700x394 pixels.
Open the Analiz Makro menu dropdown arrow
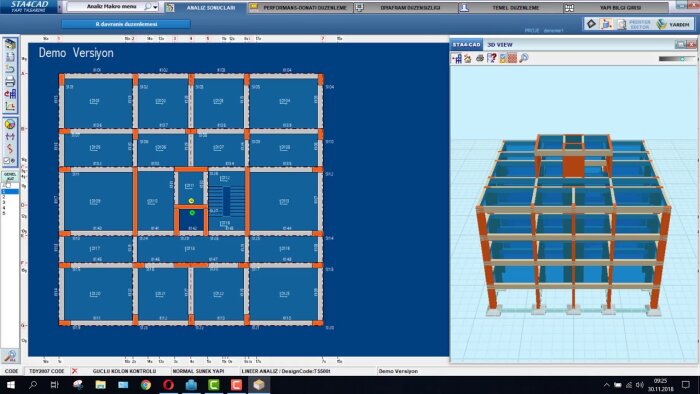click(x=155, y=7)
